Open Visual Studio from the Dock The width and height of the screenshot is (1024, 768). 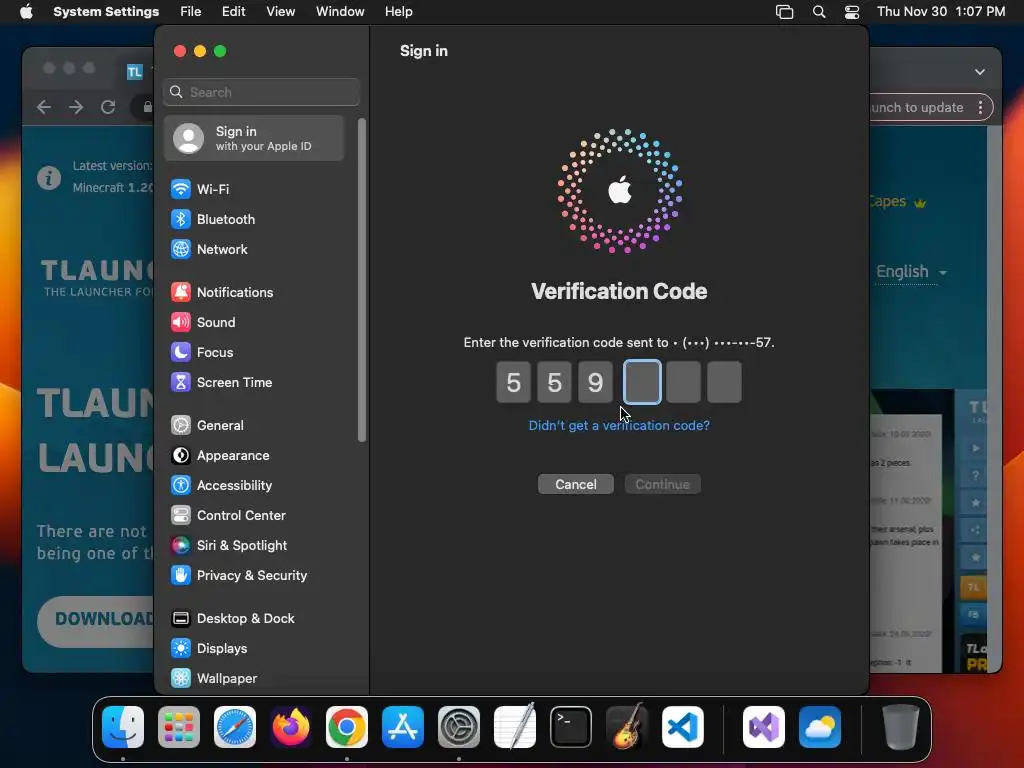tap(764, 727)
